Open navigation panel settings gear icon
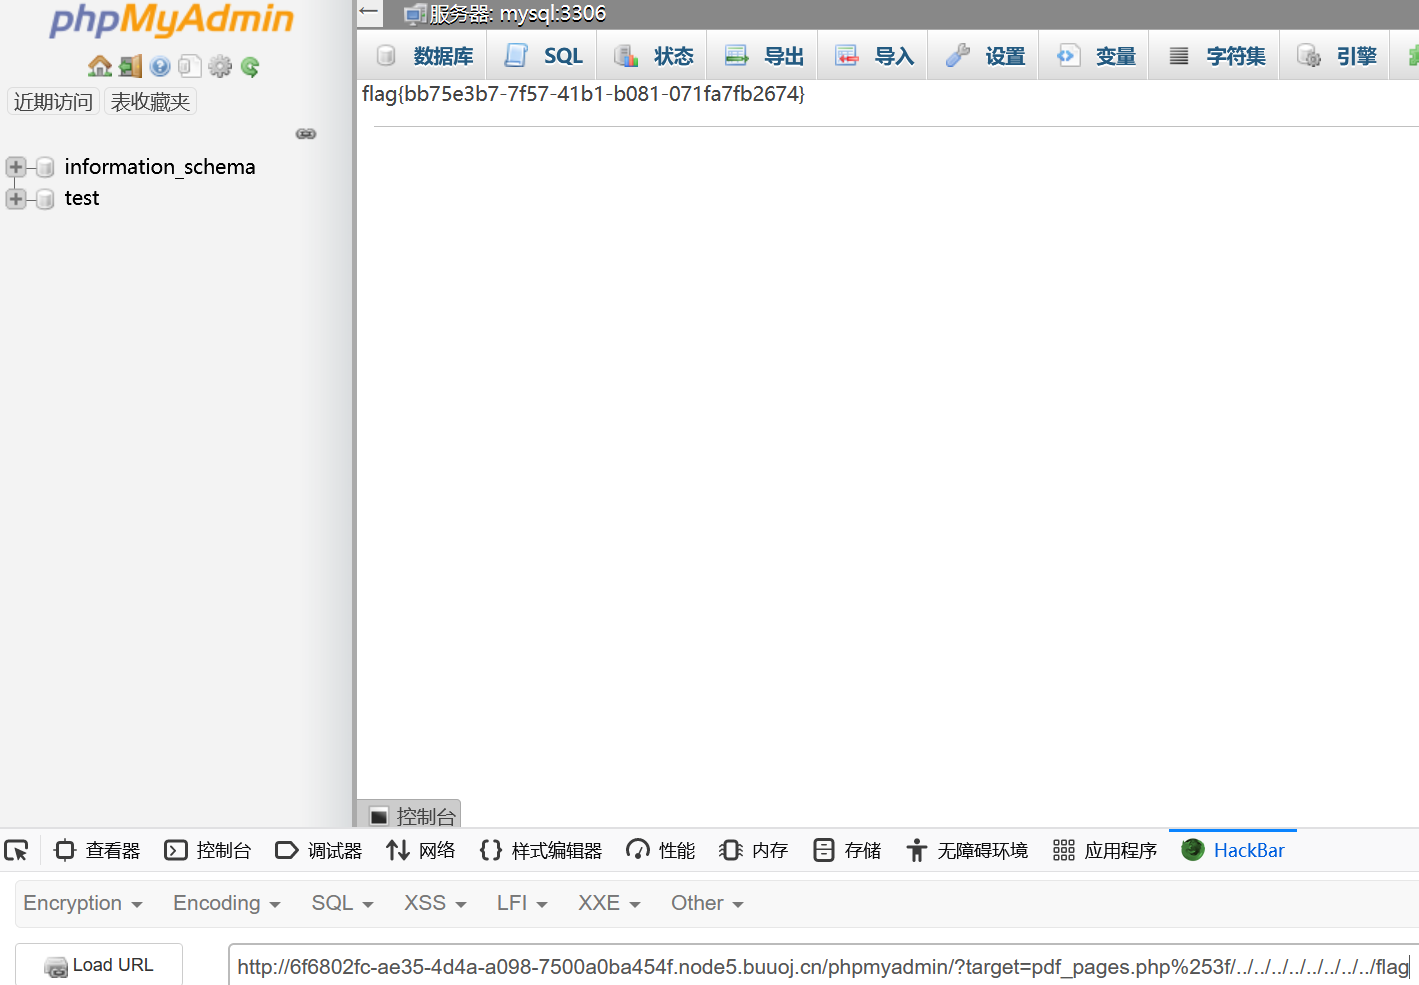The width and height of the screenshot is (1419, 985). pyautogui.click(x=220, y=66)
